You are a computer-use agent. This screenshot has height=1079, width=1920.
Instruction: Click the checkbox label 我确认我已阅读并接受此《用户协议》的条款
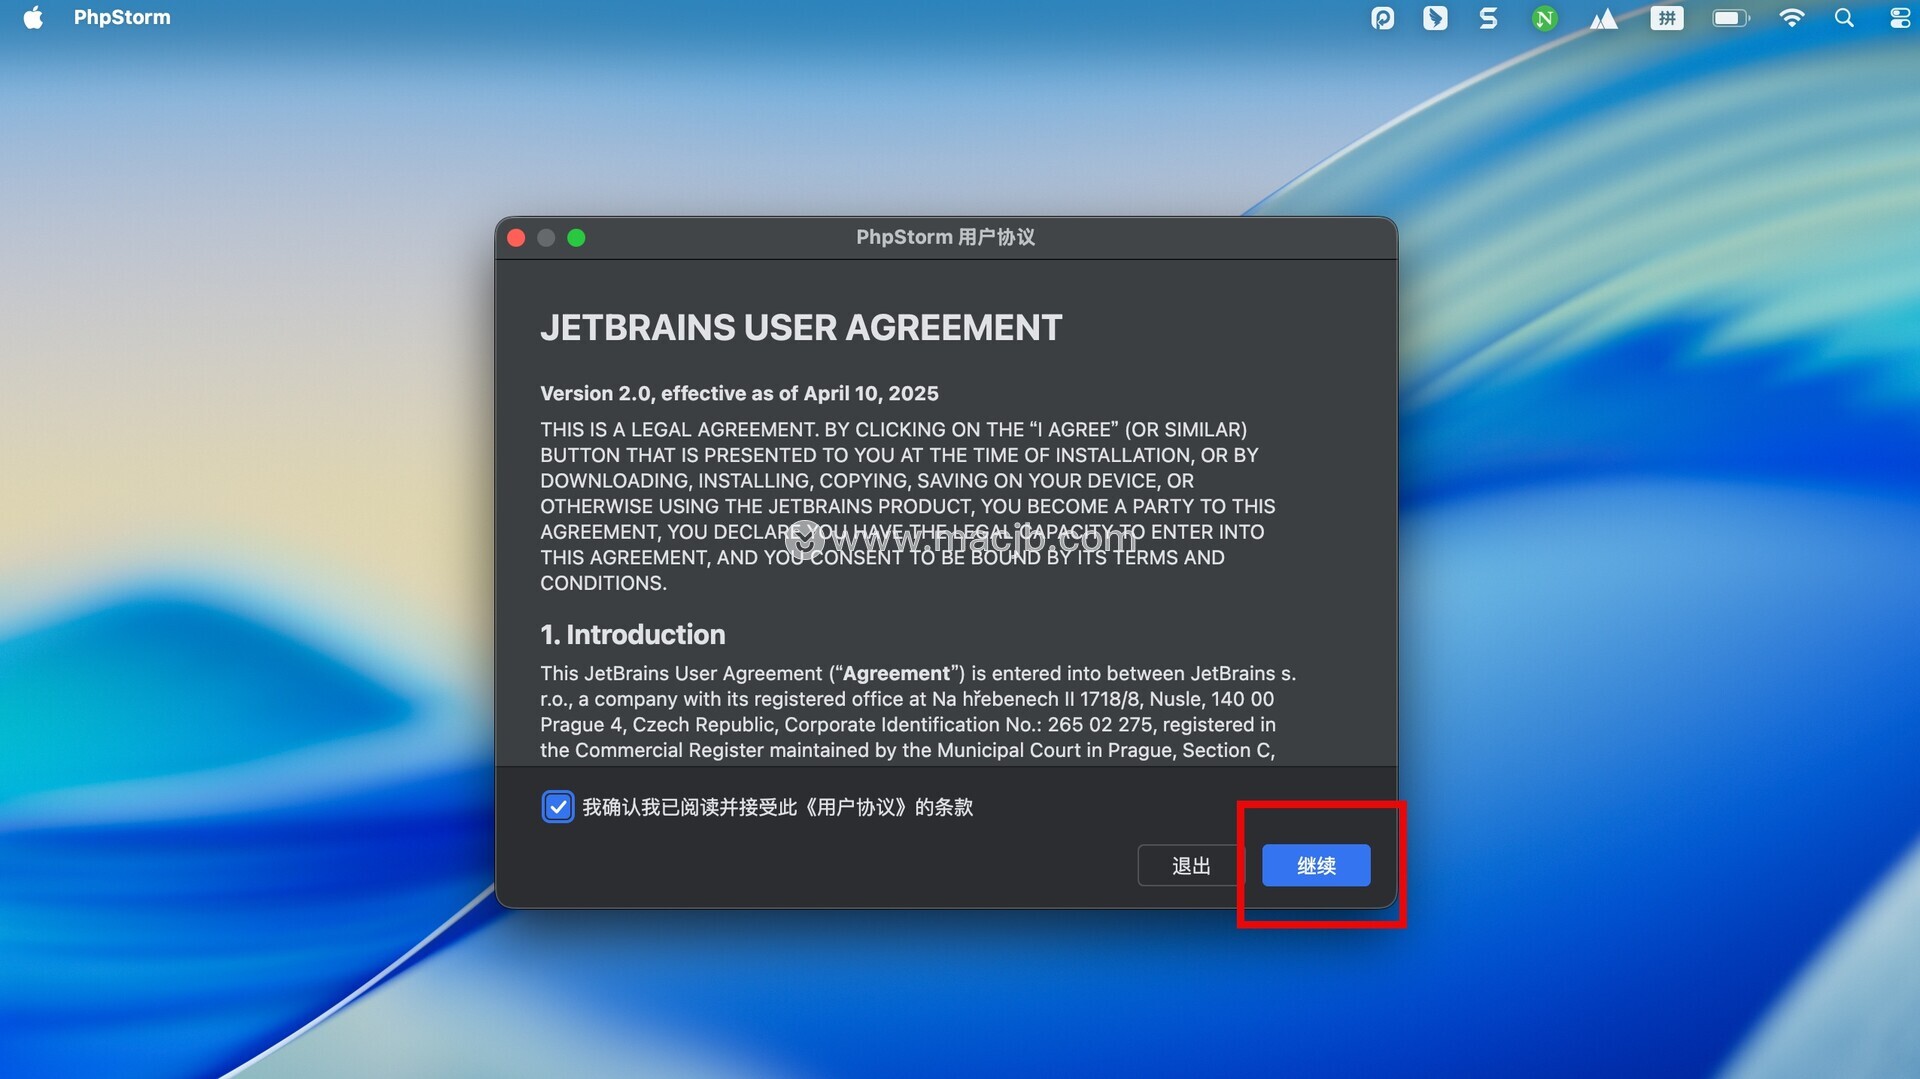pos(778,807)
